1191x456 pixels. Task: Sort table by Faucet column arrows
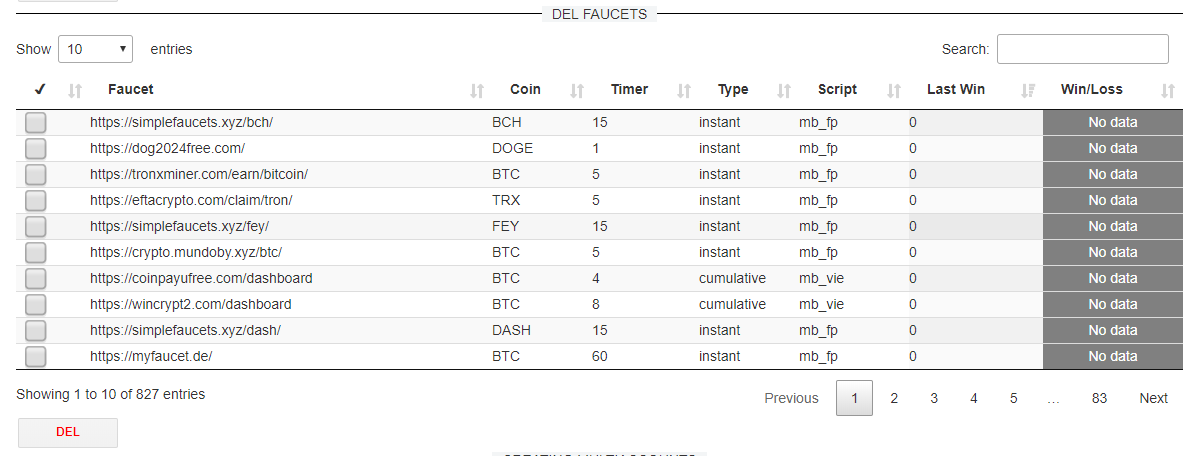click(477, 91)
